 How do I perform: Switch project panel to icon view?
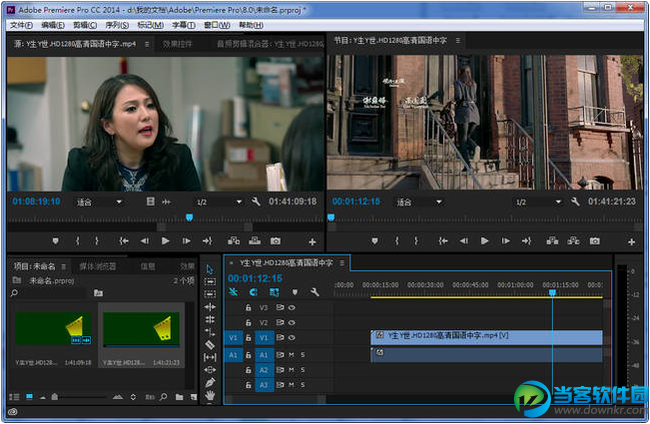tap(28, 398)
